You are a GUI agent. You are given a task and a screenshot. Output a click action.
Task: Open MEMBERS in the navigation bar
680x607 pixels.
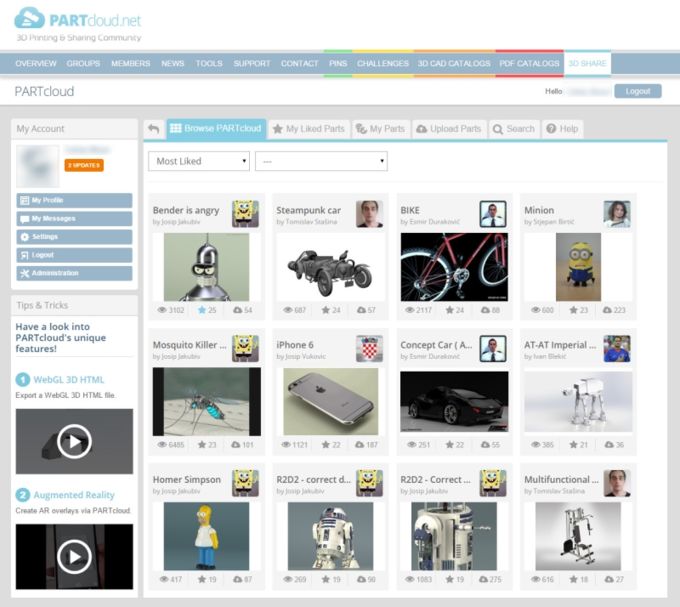click(x=131, y=63)
